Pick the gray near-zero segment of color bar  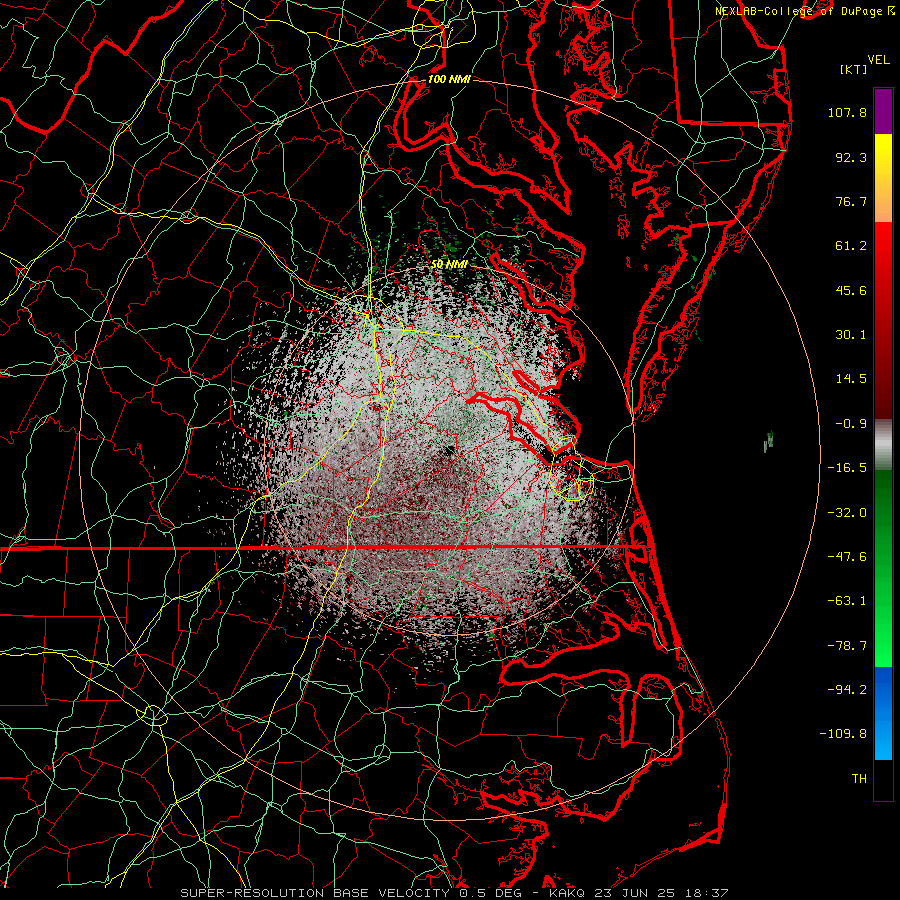883,443
